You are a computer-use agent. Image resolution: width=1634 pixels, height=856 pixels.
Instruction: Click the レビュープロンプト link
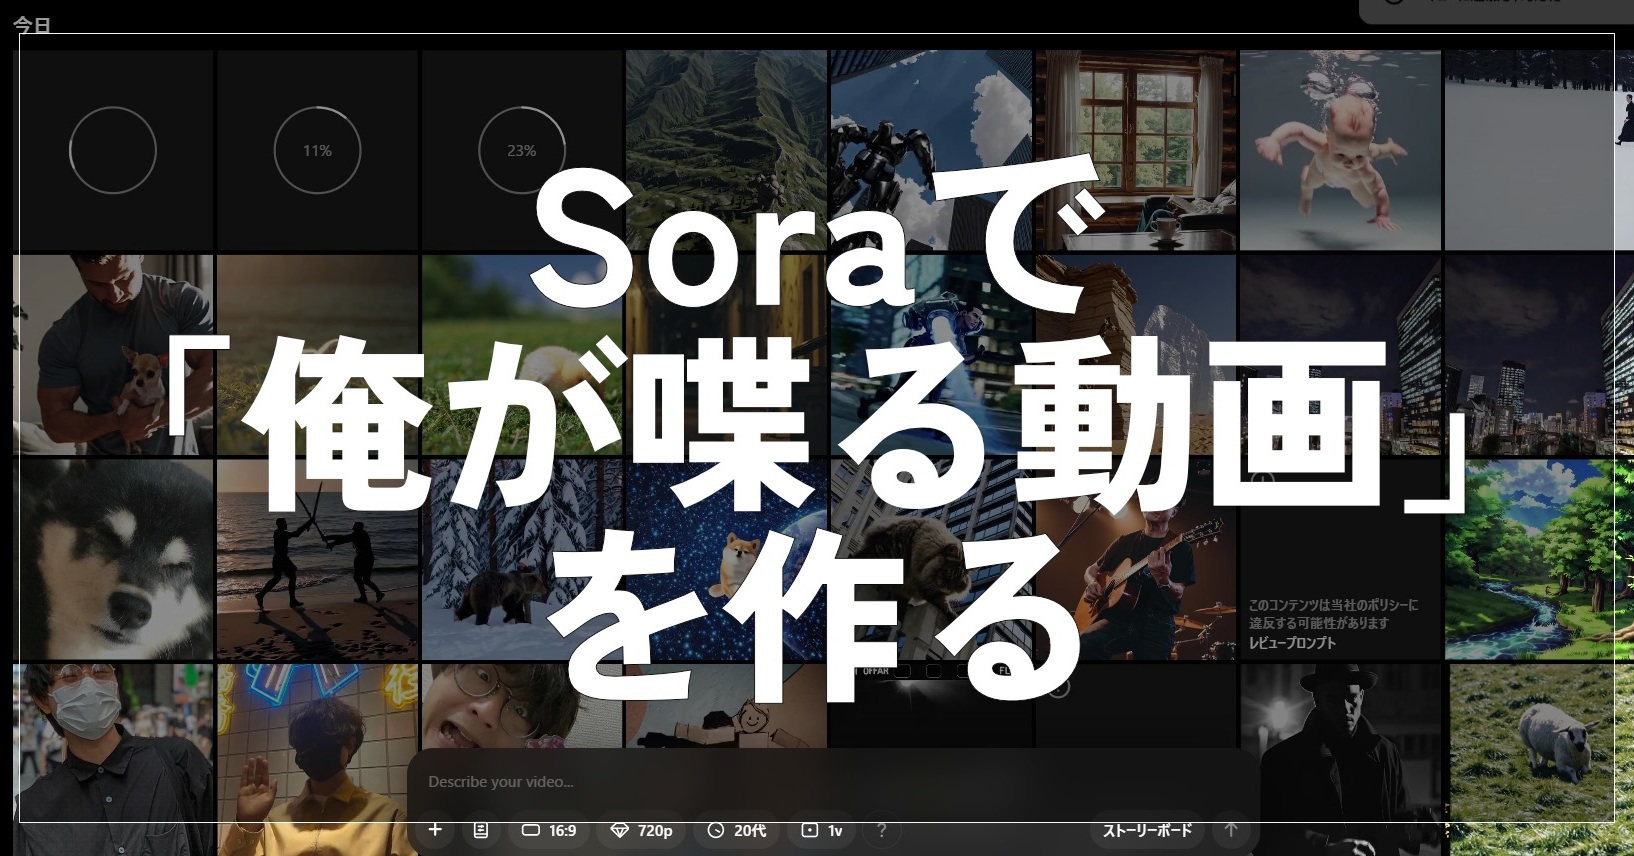coord(1292,642)
